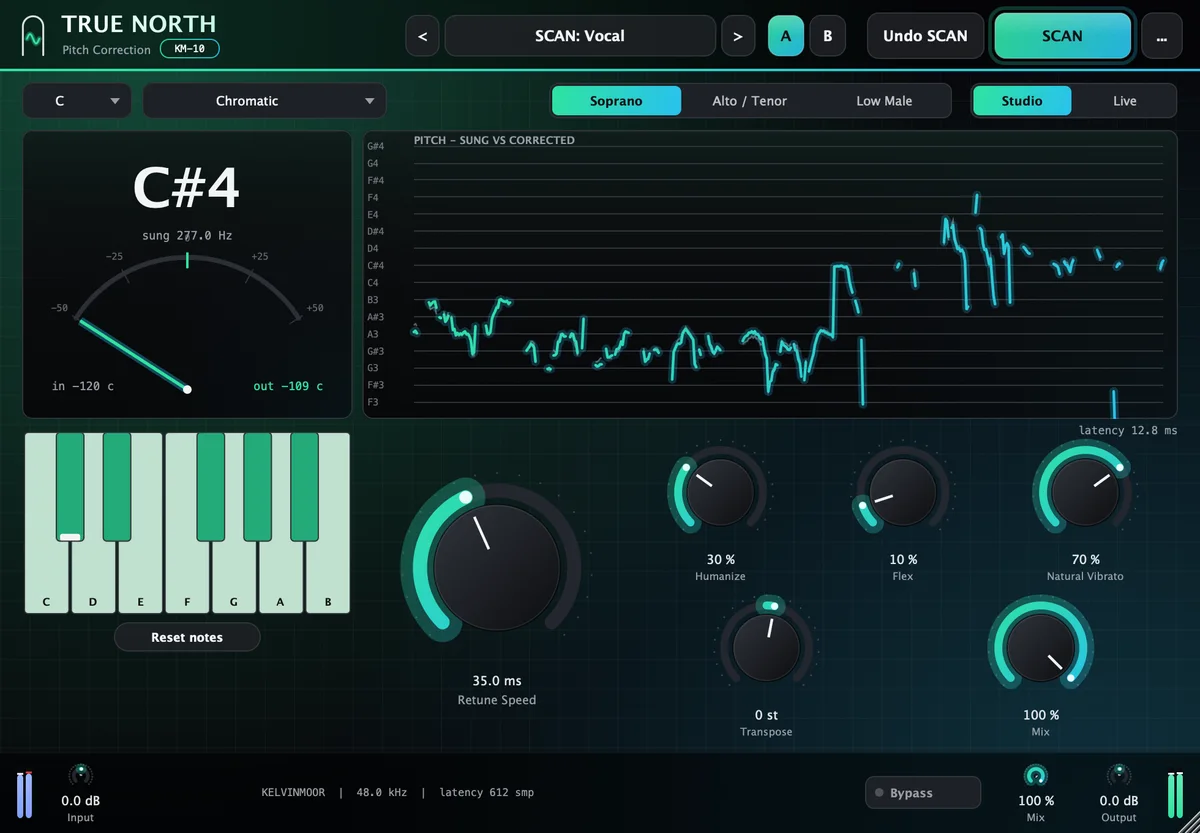Toggle the D white key
This screenshot has width=1200, height=833.
(x=93, y=580)
